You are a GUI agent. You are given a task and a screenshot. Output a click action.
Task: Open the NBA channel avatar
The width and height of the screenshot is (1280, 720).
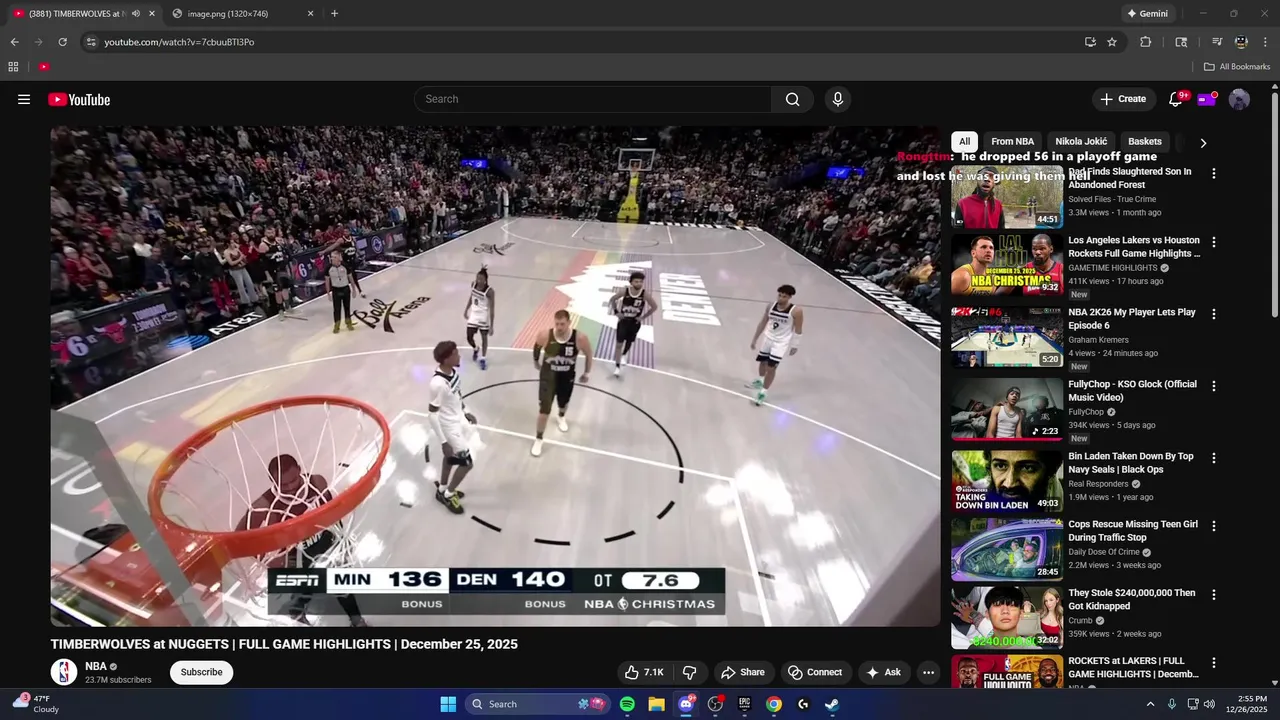click(64, 672)
